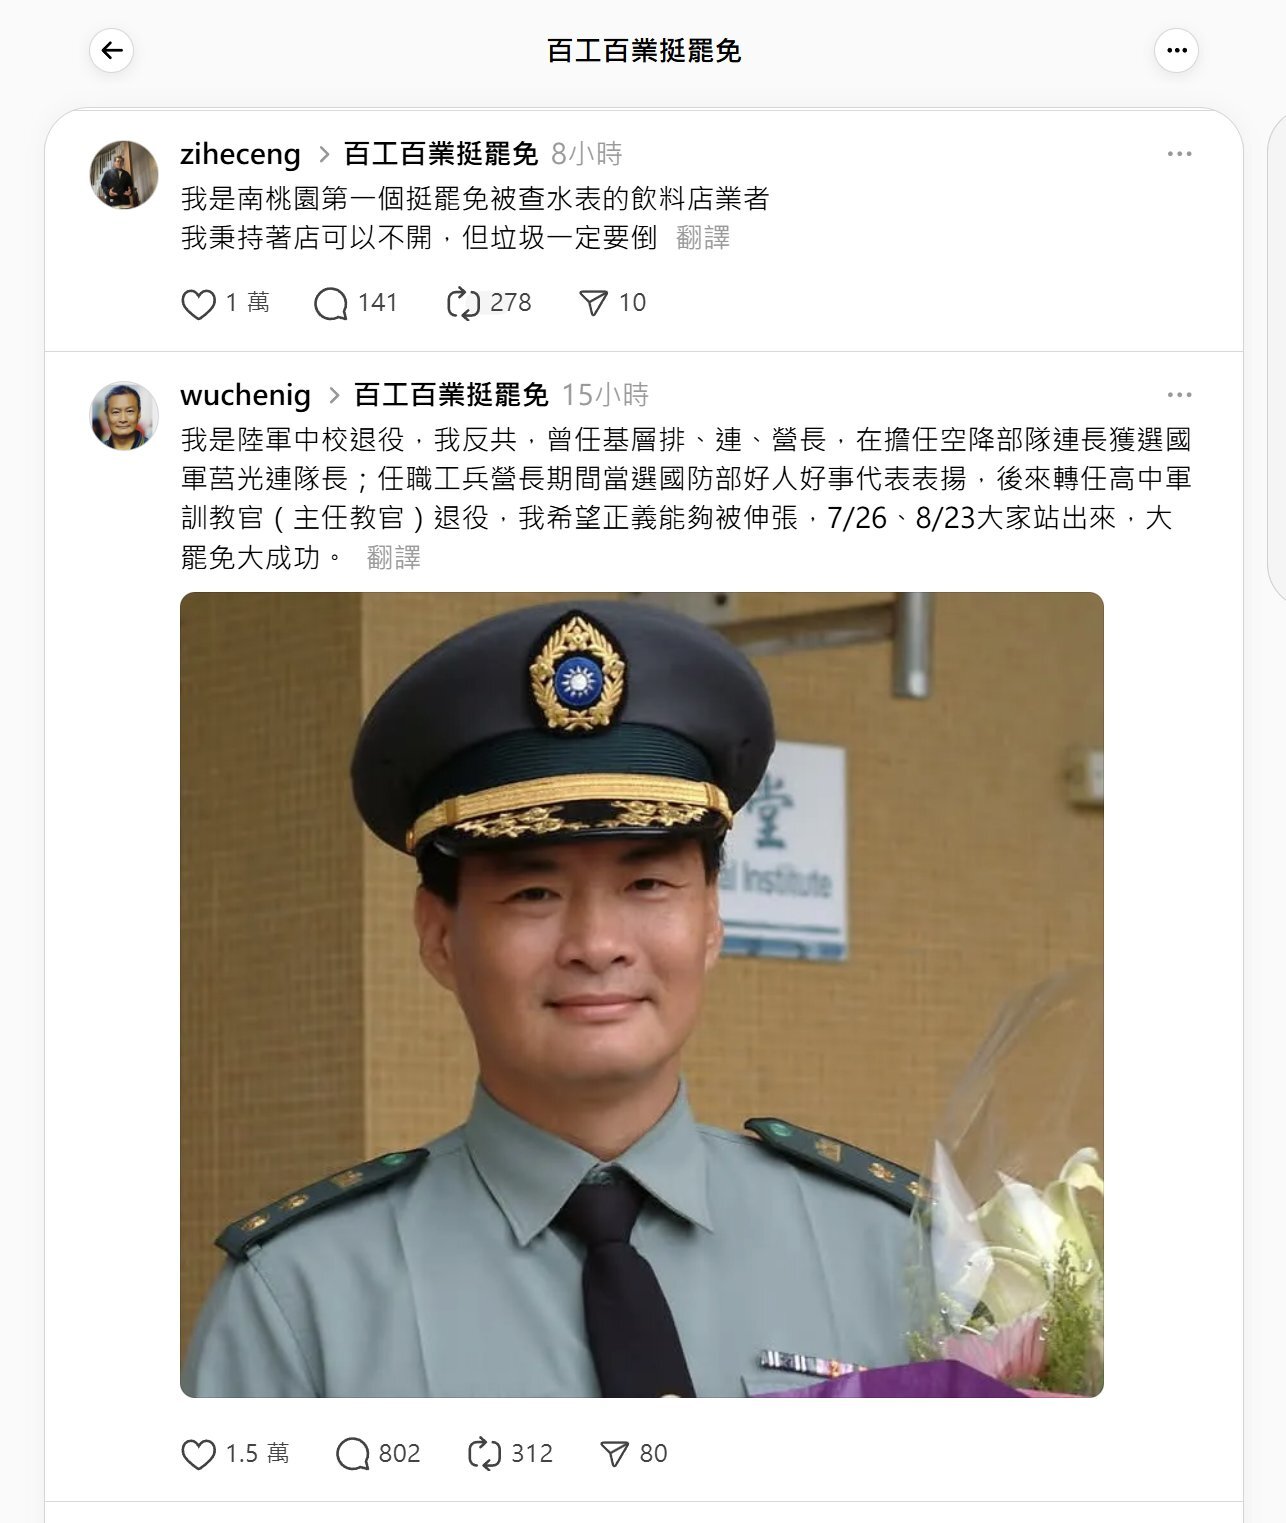Screen dimensions: 1286x1523
Task: Open wuchenig's profile avatar
Action: click(x=125, y=415)
